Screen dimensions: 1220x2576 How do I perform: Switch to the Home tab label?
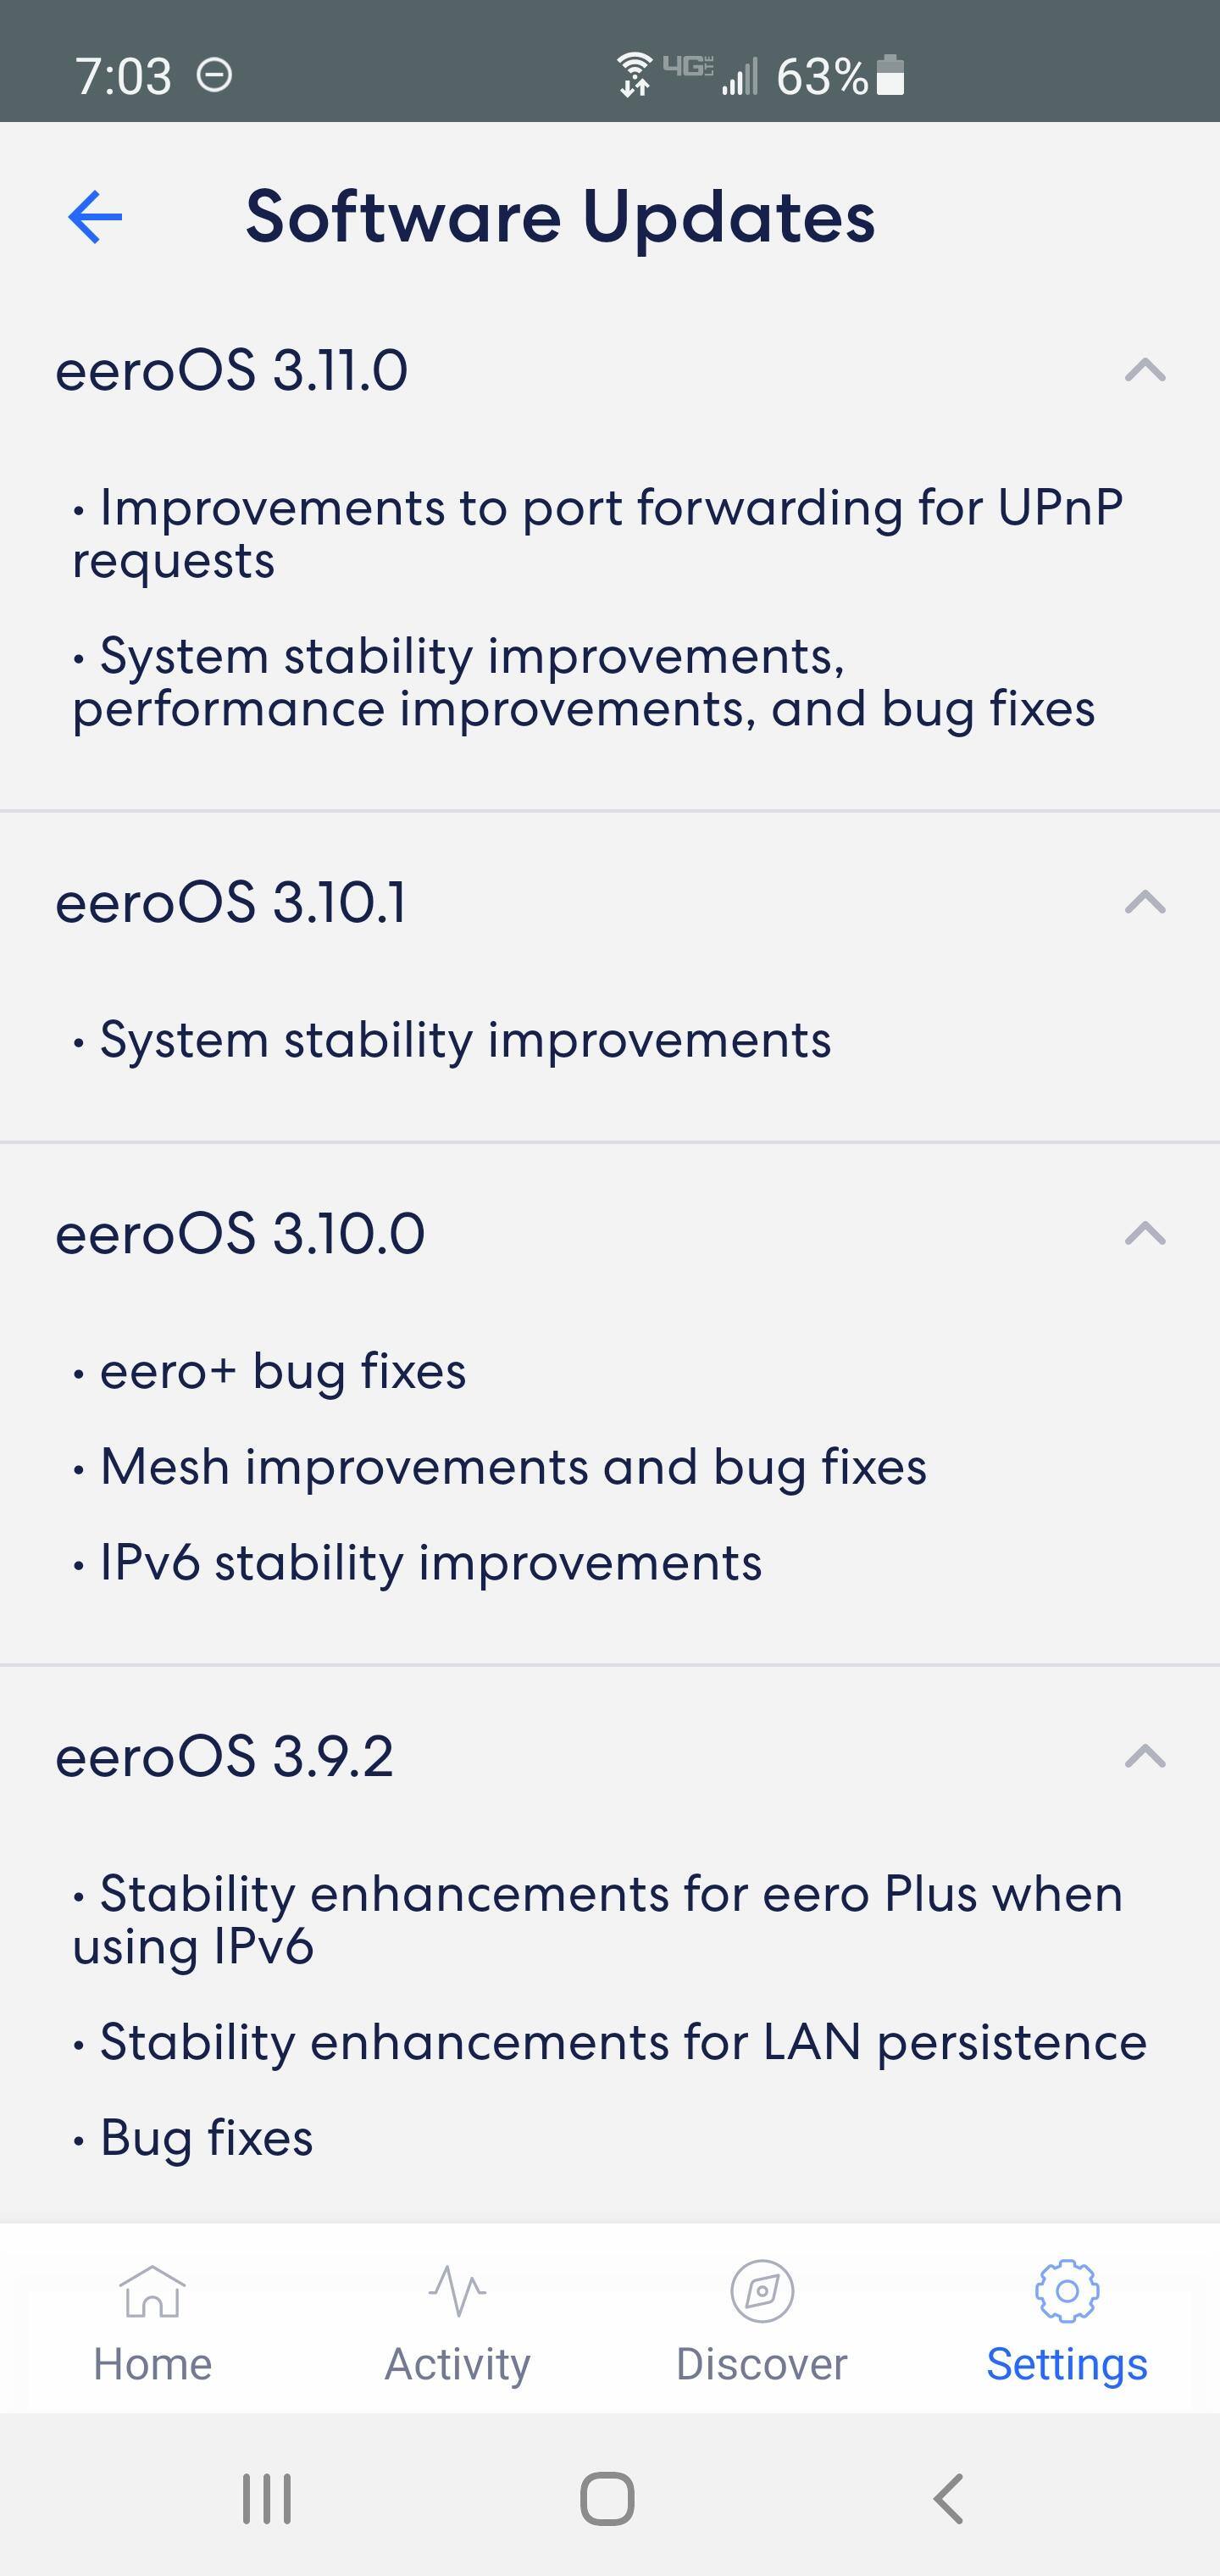(x=152, y=2365)
